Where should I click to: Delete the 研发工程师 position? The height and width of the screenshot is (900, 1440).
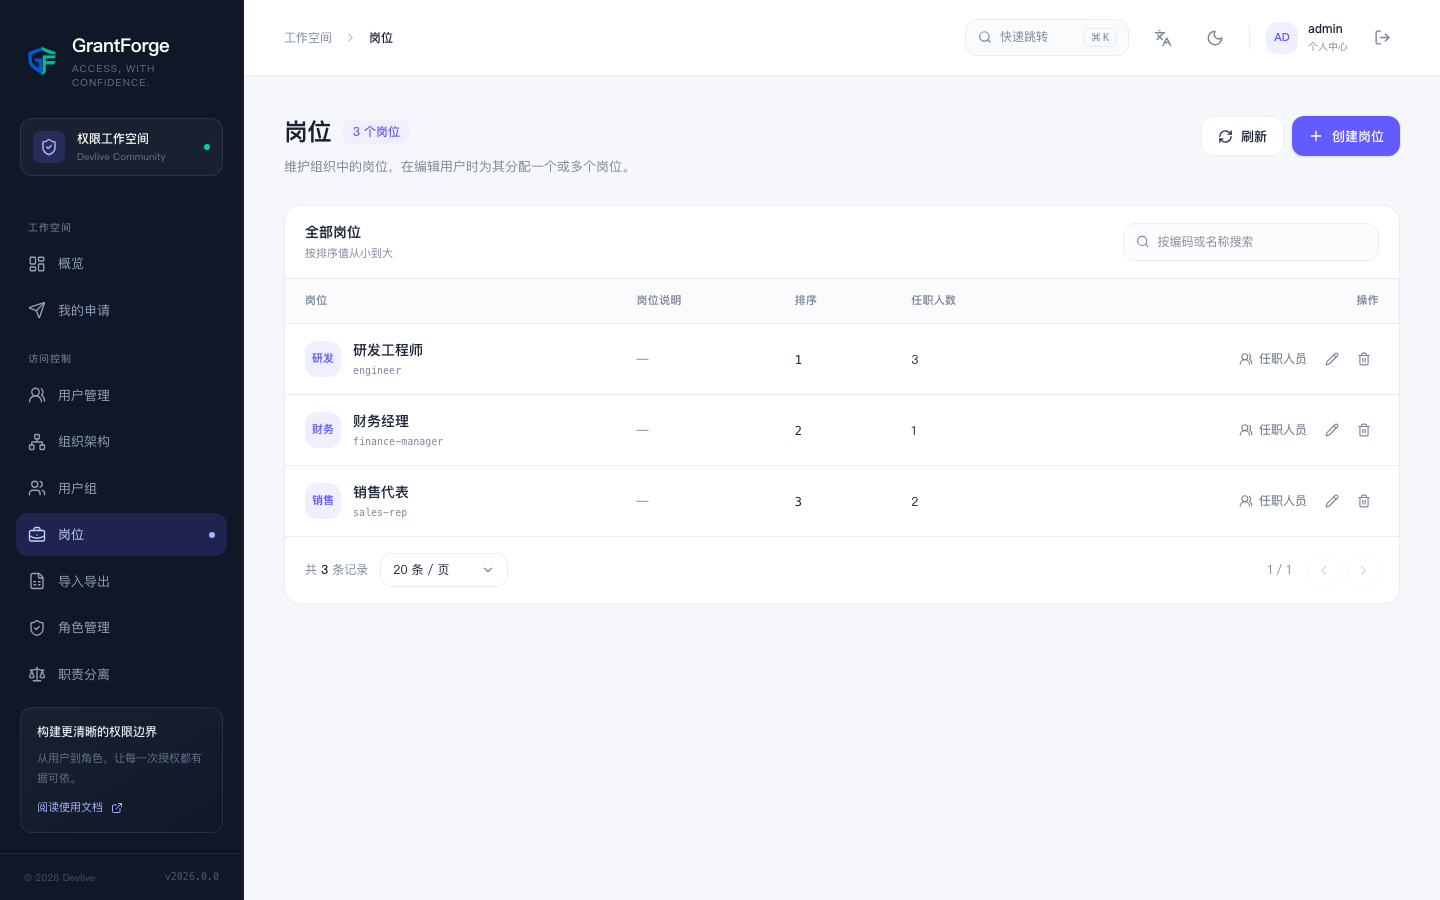1364,359
